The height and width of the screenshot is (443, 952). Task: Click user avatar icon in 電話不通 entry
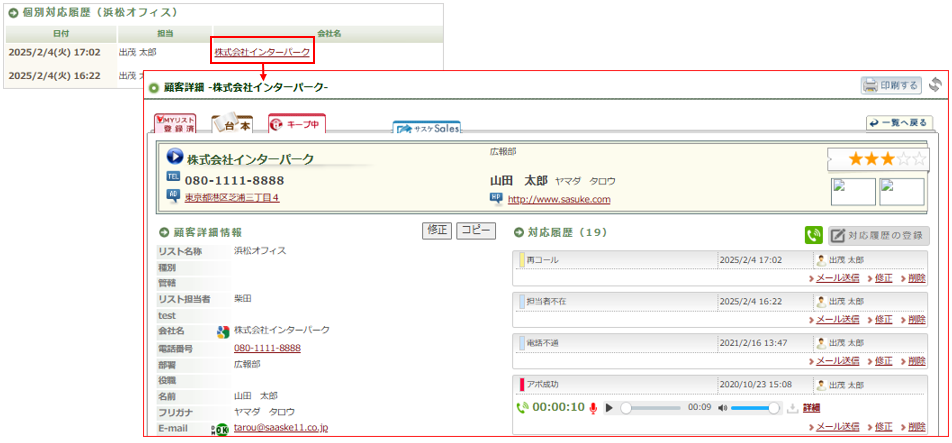(821, 343)
